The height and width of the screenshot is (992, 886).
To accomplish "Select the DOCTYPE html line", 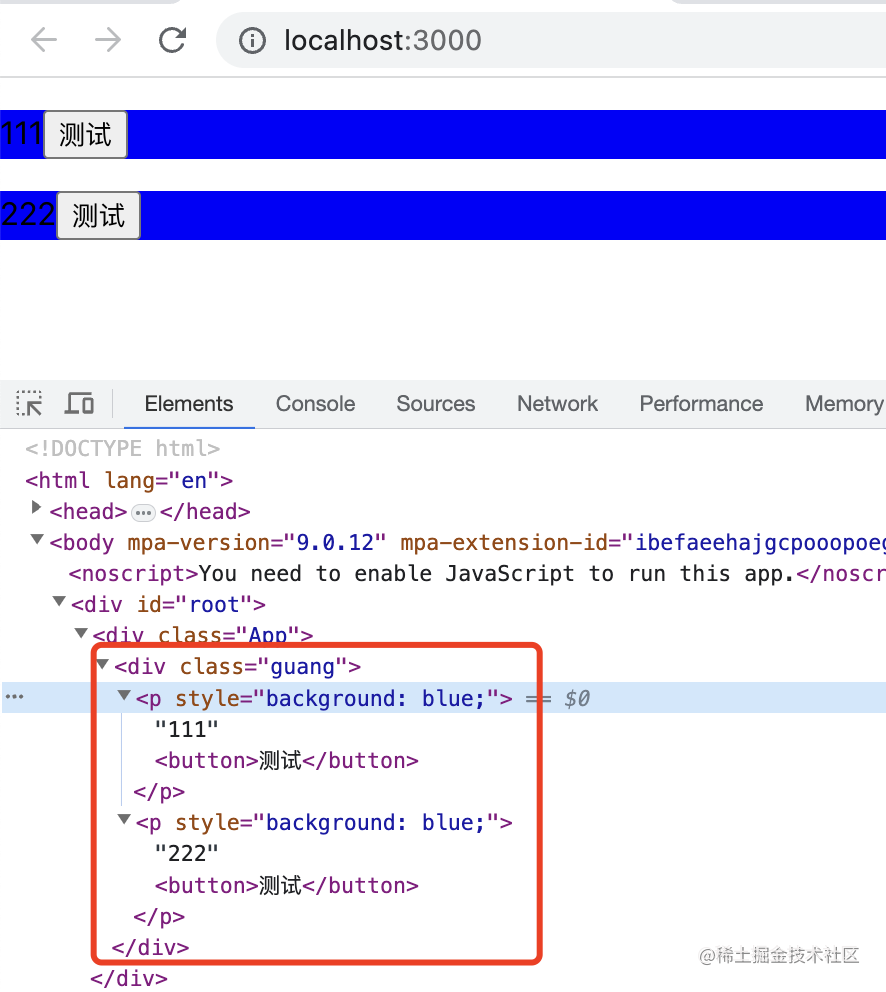I will click(122, 449).
